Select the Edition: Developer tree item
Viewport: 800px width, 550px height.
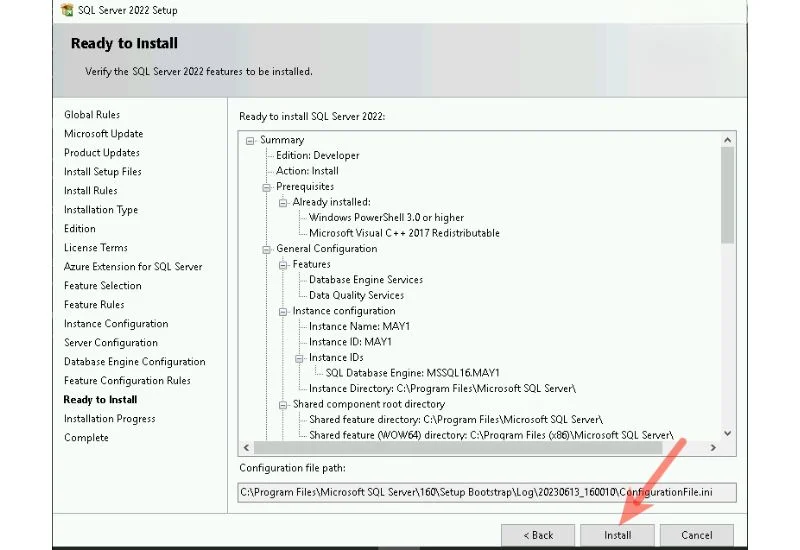(317, 156)
